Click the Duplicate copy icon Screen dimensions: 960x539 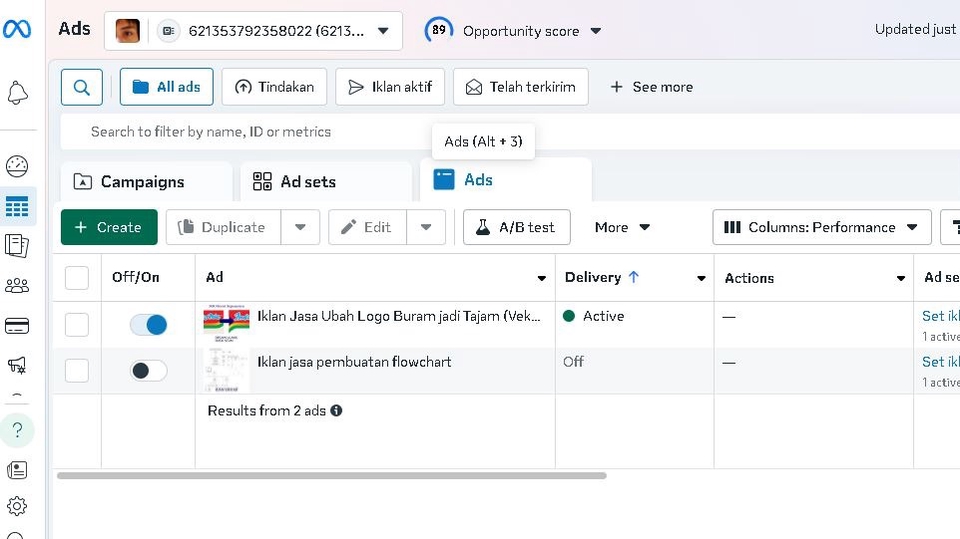click(186, 227)
